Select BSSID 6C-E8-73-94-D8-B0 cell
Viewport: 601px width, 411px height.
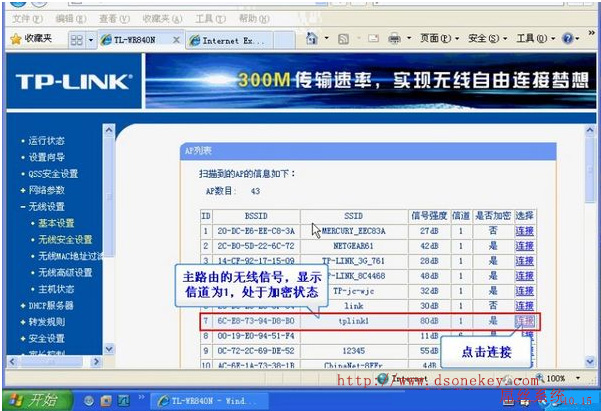(256, 321)
